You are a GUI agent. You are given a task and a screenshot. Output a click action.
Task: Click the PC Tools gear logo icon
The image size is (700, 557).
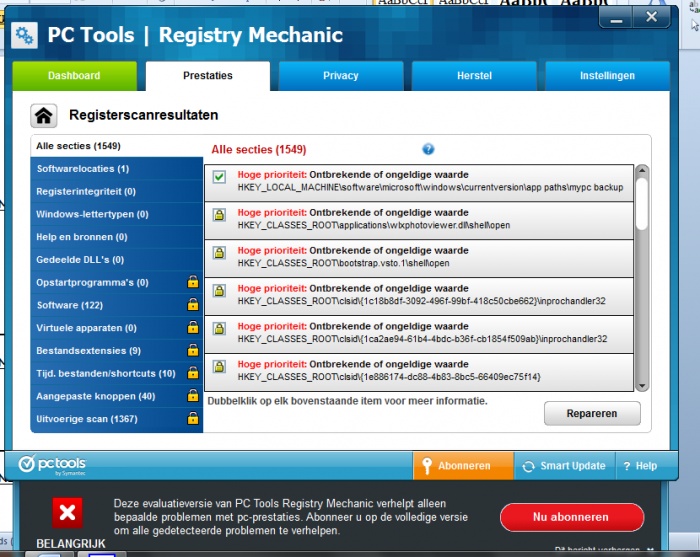(24, 35)
